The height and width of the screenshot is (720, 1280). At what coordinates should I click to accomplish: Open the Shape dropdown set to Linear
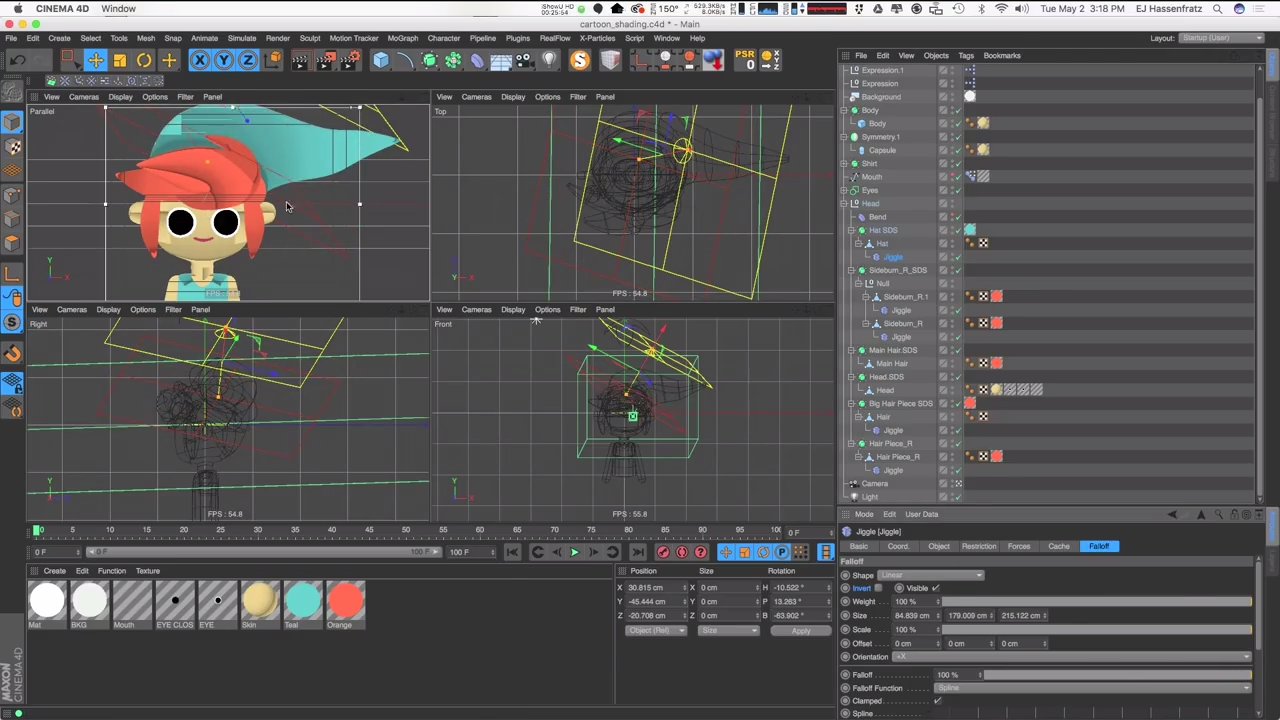pos(930,575)
